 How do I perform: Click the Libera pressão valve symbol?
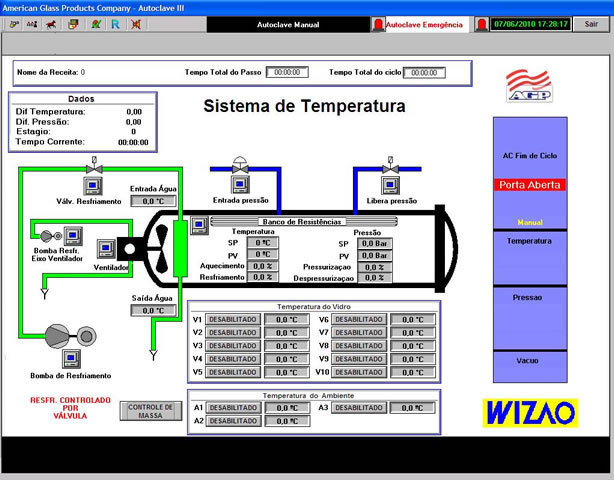click(390, 165)
